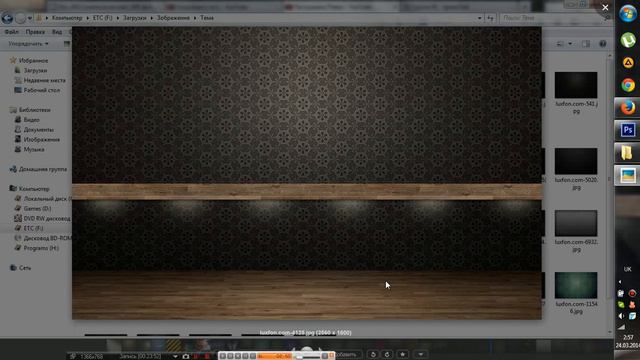Open uTorrent from the taskbar

point(628,40)
